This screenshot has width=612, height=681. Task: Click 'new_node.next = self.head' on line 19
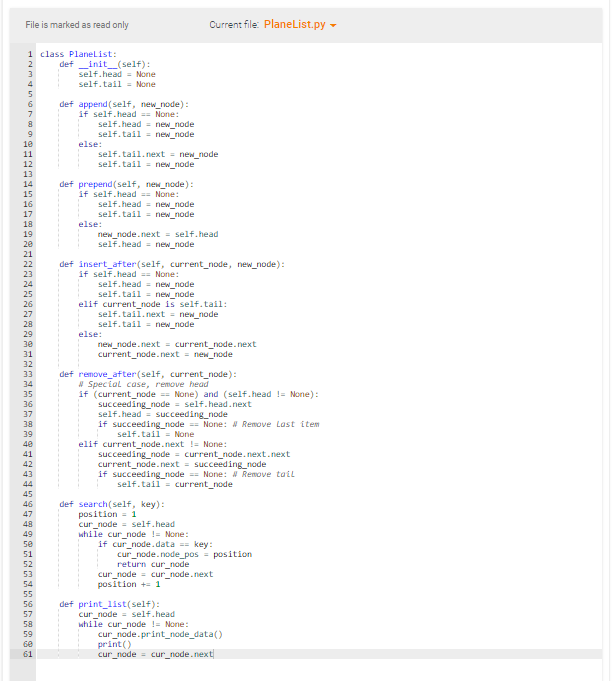158,234
